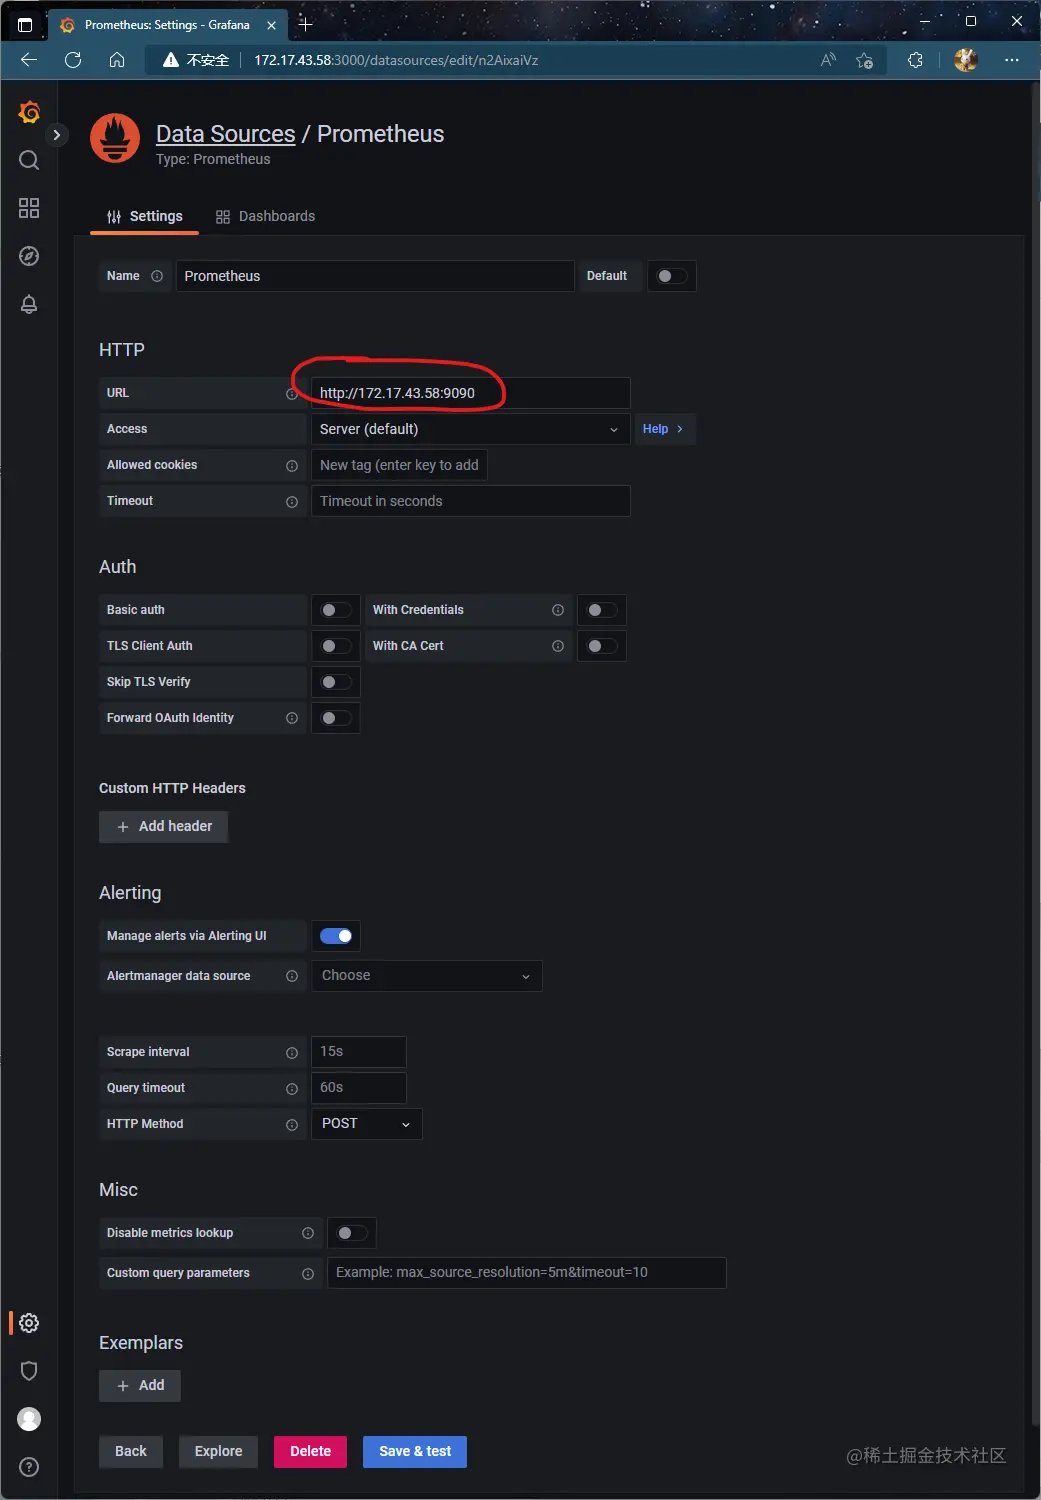Add page to browser favorites
The image size is (1041, 1500).
[x=864, y=60]
